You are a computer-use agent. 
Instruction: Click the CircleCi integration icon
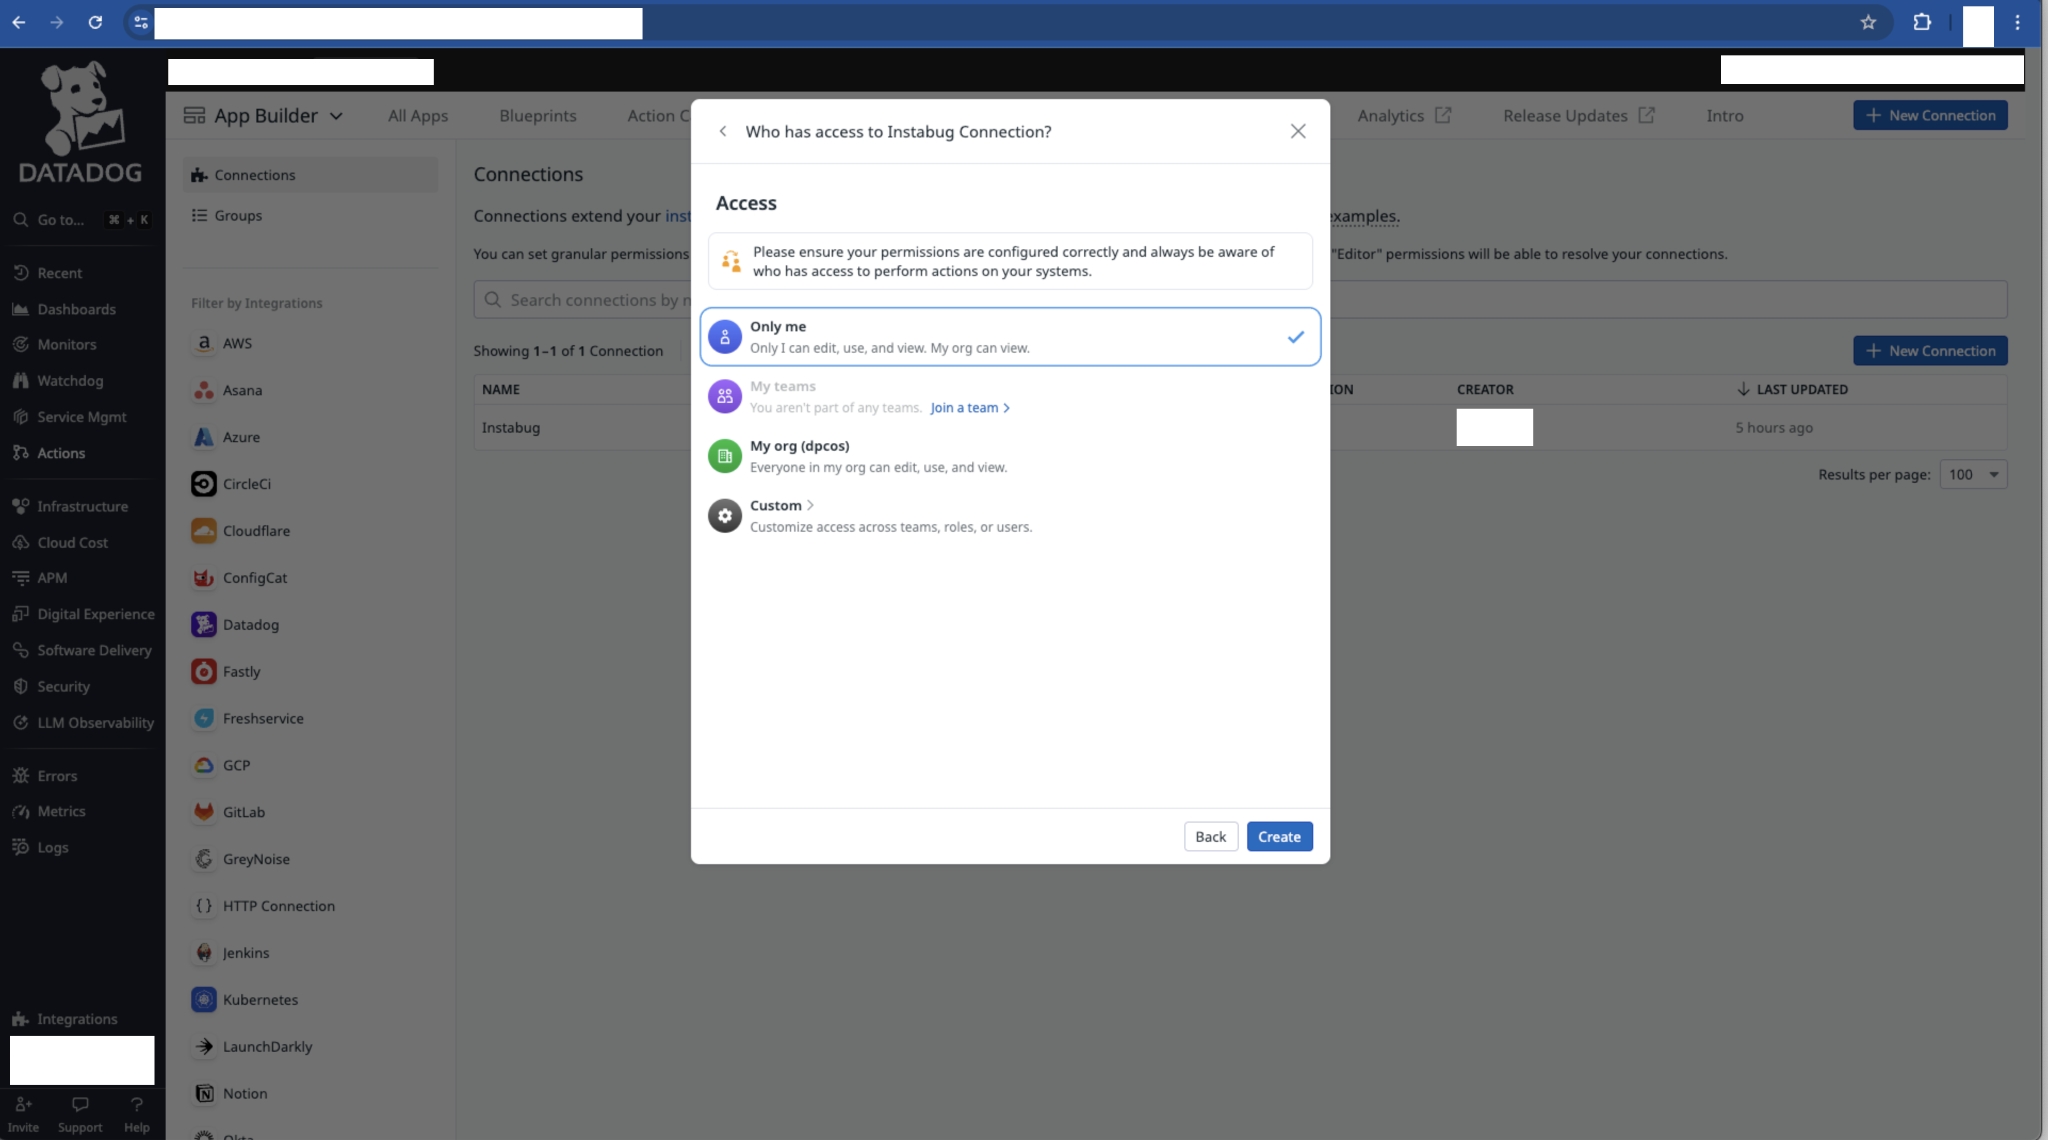(204, 484)
